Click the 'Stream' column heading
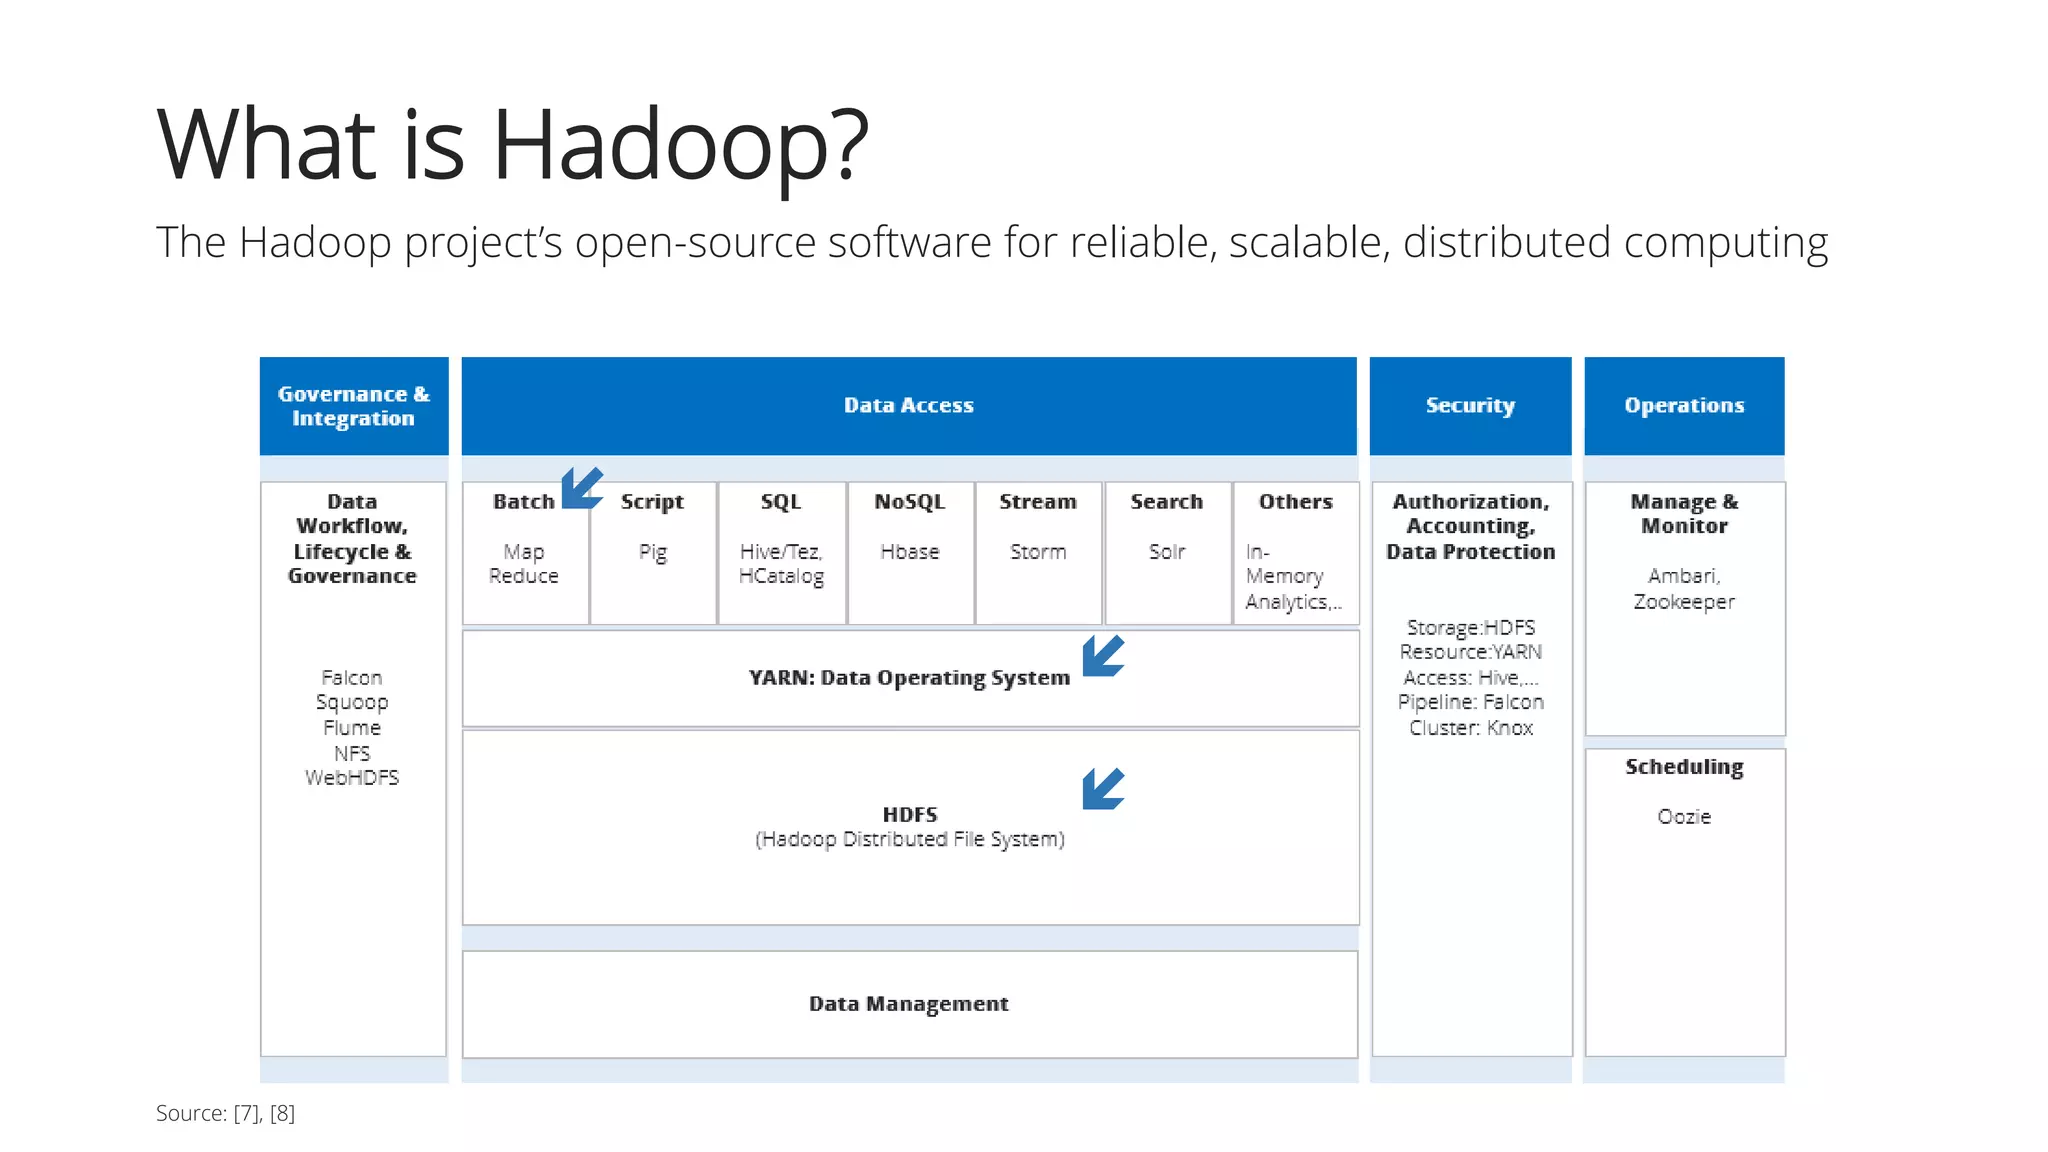The image size is (2048, 1152). pyautogui.click(x=1038, y=502)
